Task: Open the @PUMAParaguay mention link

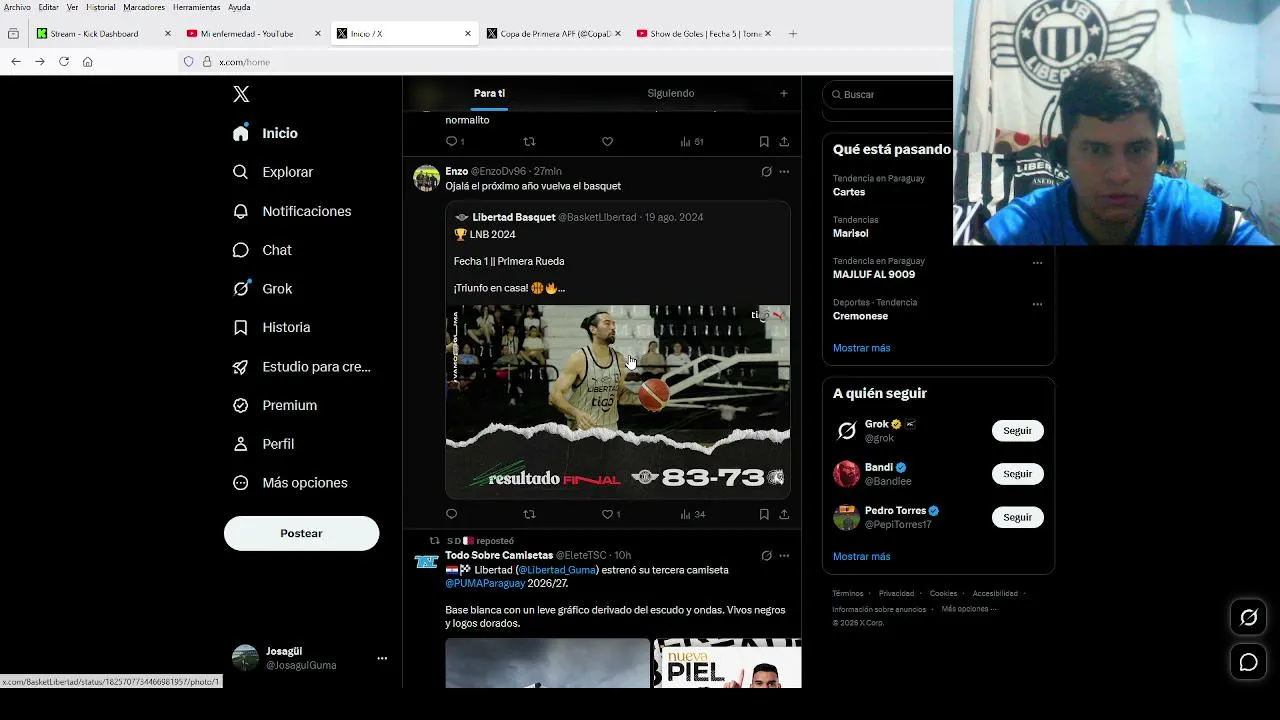Action: [x=485, y=583]
